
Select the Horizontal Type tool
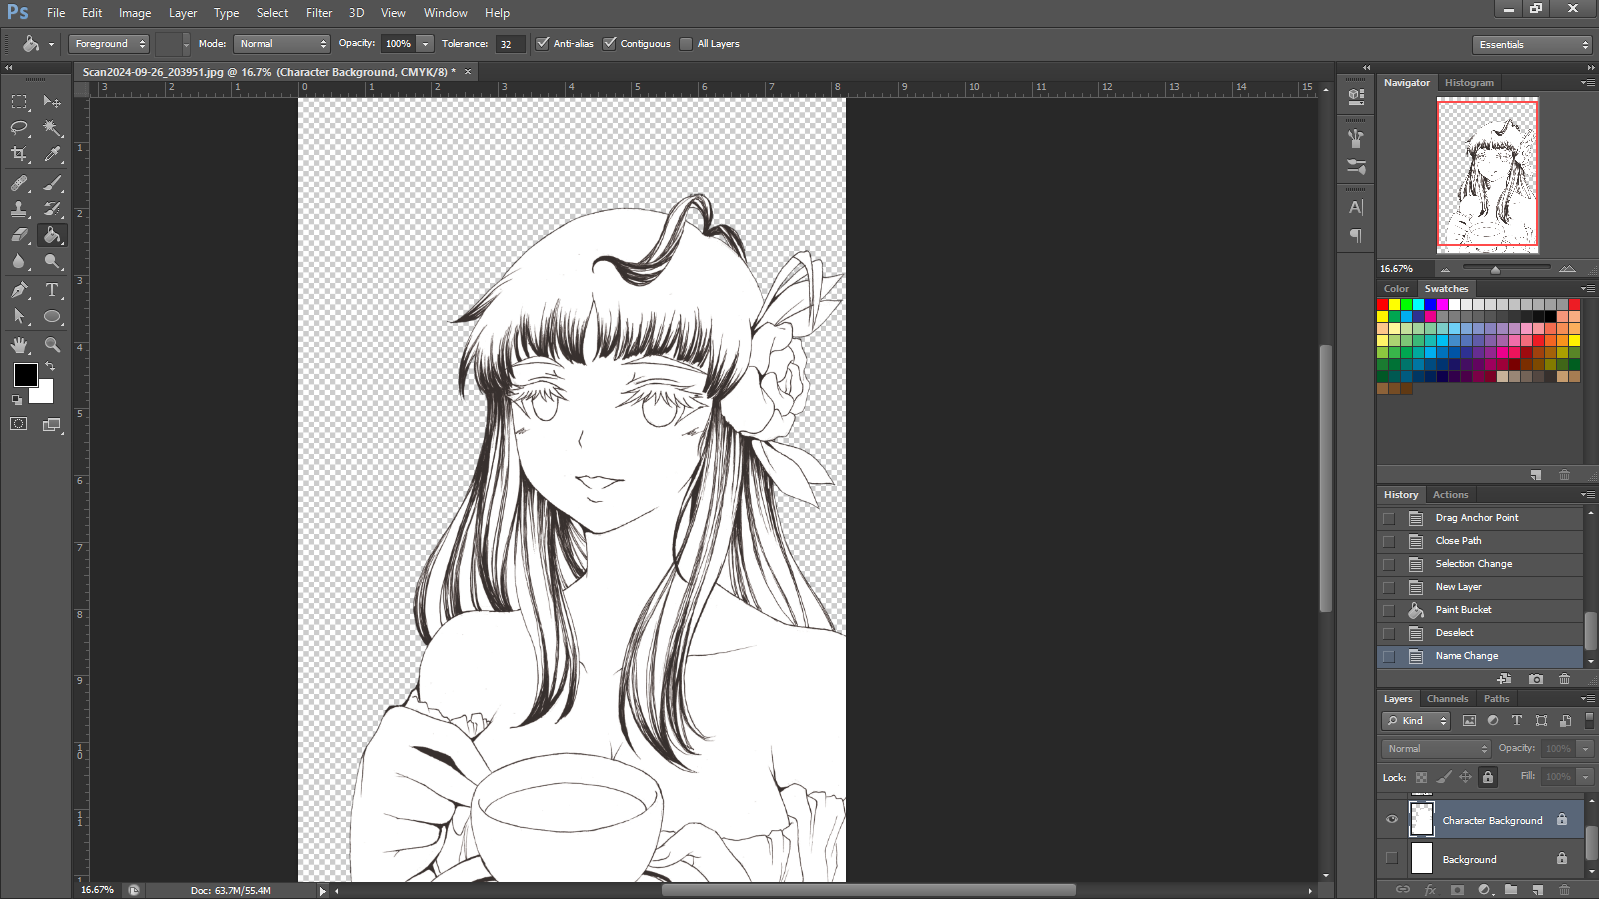coord(52,290)
